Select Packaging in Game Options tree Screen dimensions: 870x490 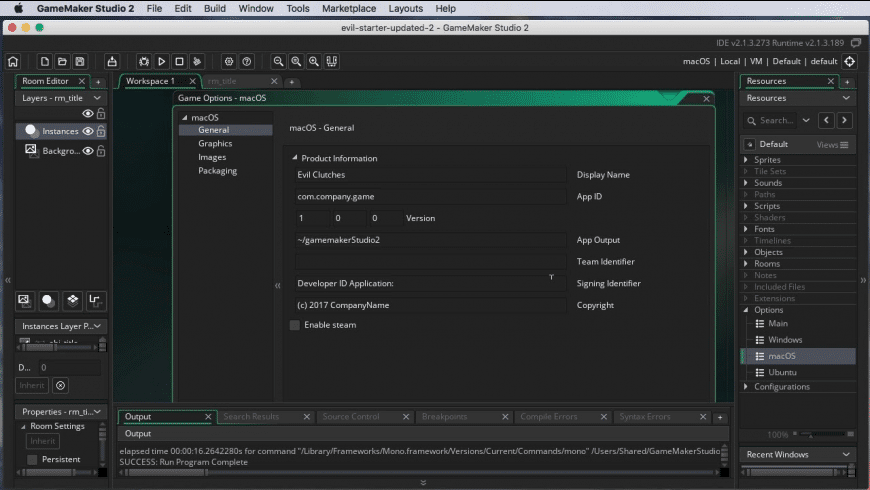point(218,171)
